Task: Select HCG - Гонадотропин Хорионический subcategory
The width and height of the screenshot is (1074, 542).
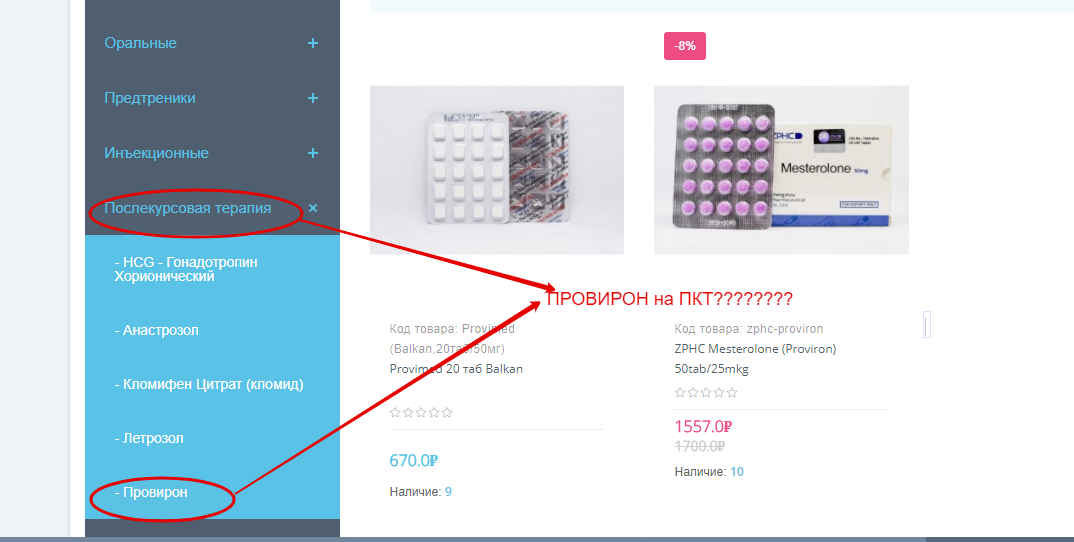Action: coord(186,269)
